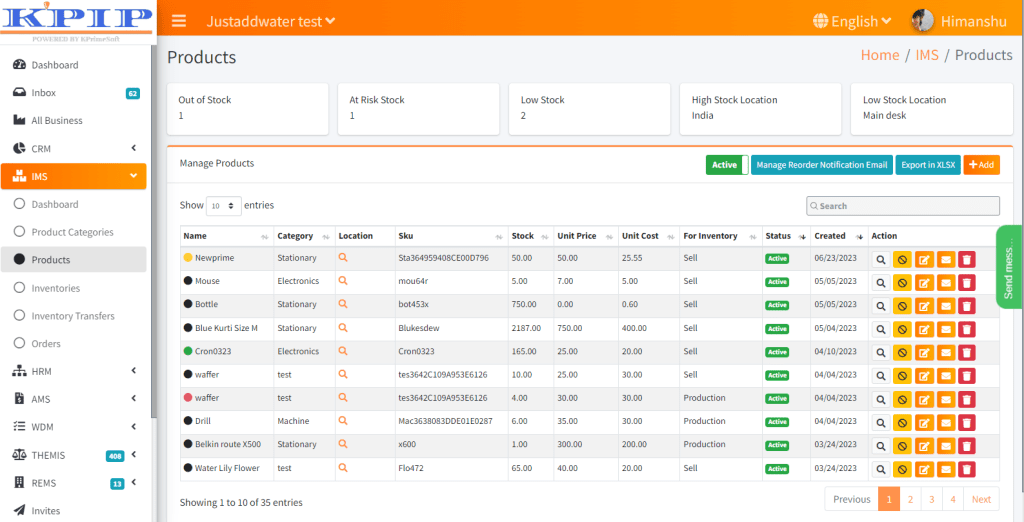1024x522 pixels.
Task: View location of Bottle product
Action: pyautogui.click(x=343, y=304)
